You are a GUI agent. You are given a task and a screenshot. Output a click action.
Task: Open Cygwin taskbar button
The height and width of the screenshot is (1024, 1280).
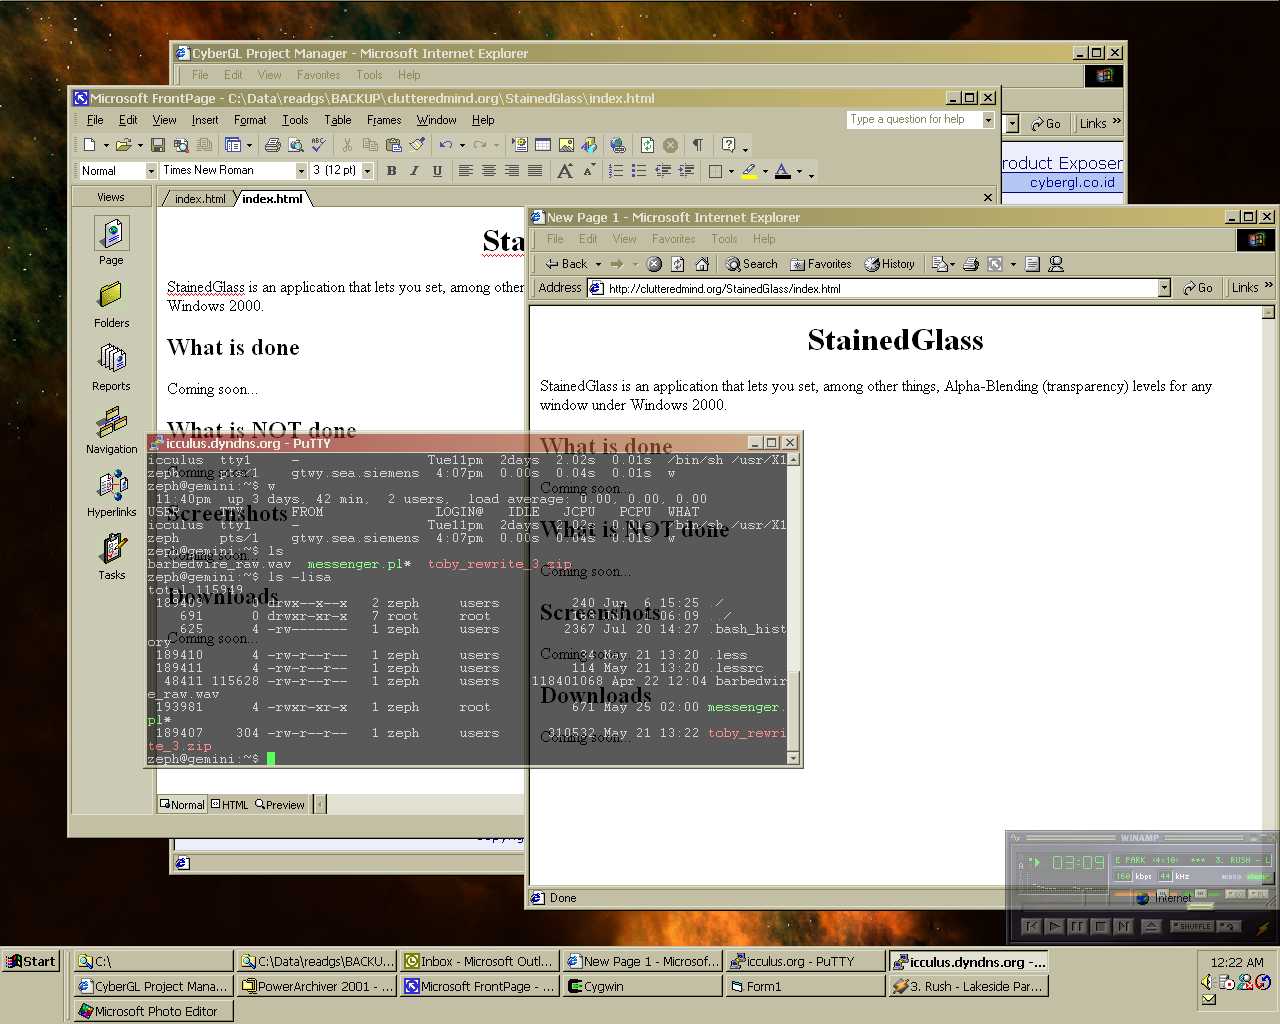(x=641, y=986)
